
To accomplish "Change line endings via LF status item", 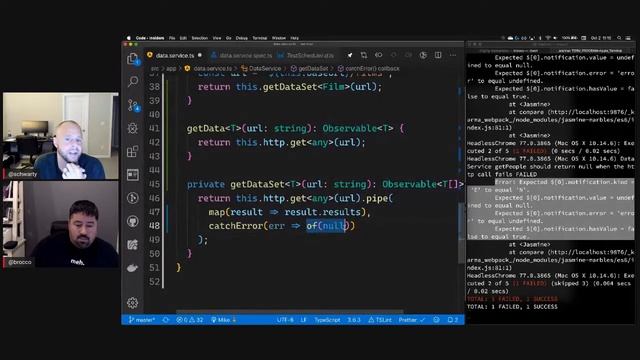I will coord(303,320).
